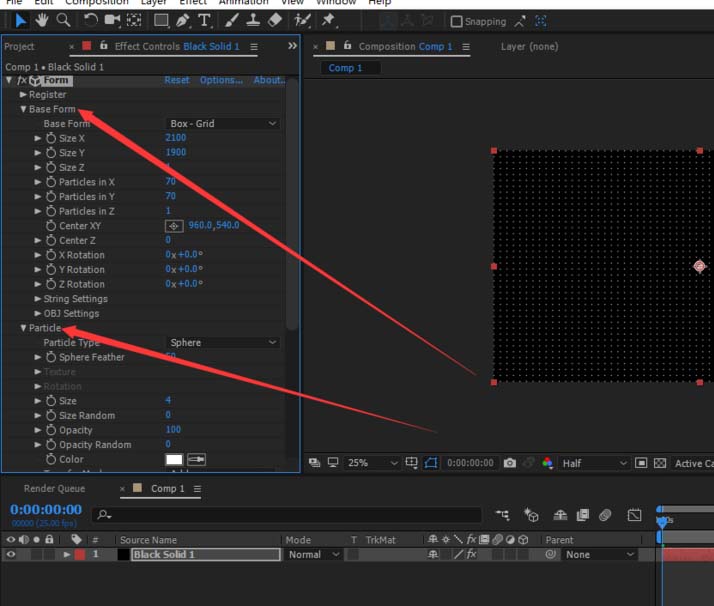Hide the Black Solid 1 layer
Viewport: 714px width, 606px height.
(12, 554)
